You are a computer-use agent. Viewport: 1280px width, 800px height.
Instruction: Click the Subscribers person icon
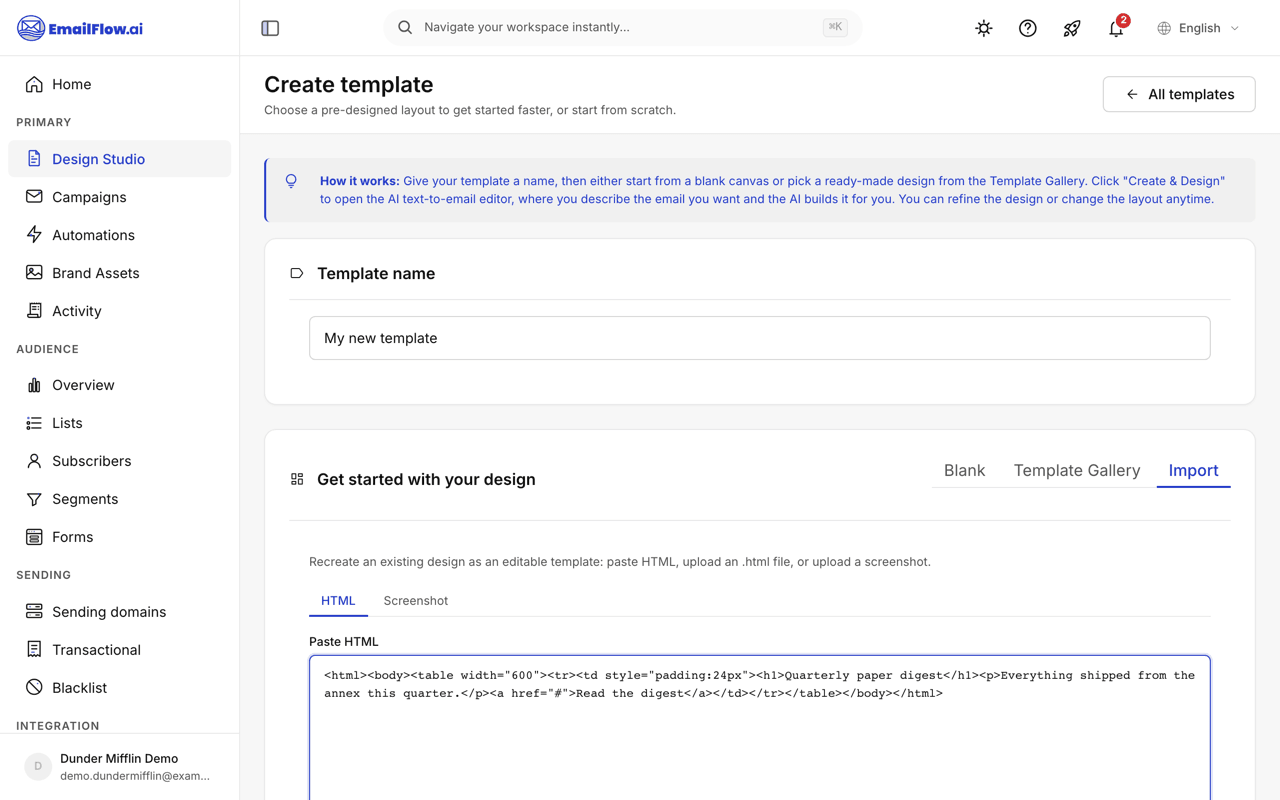point(34,461)
